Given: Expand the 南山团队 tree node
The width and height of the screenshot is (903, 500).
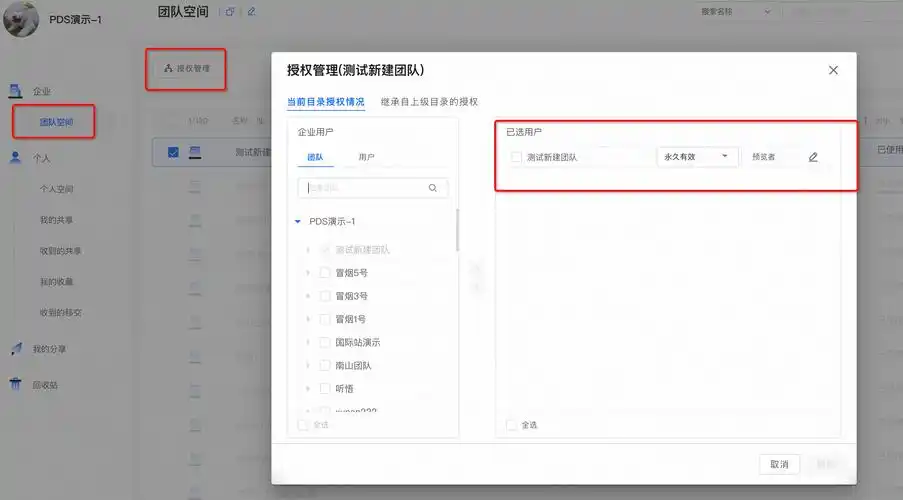Looking at the screenshot, I should point(307,366).
